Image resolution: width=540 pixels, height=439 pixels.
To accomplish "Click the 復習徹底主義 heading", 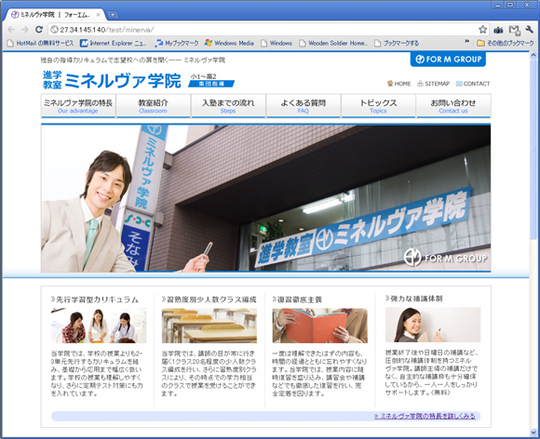I will [x=297, y=300].
